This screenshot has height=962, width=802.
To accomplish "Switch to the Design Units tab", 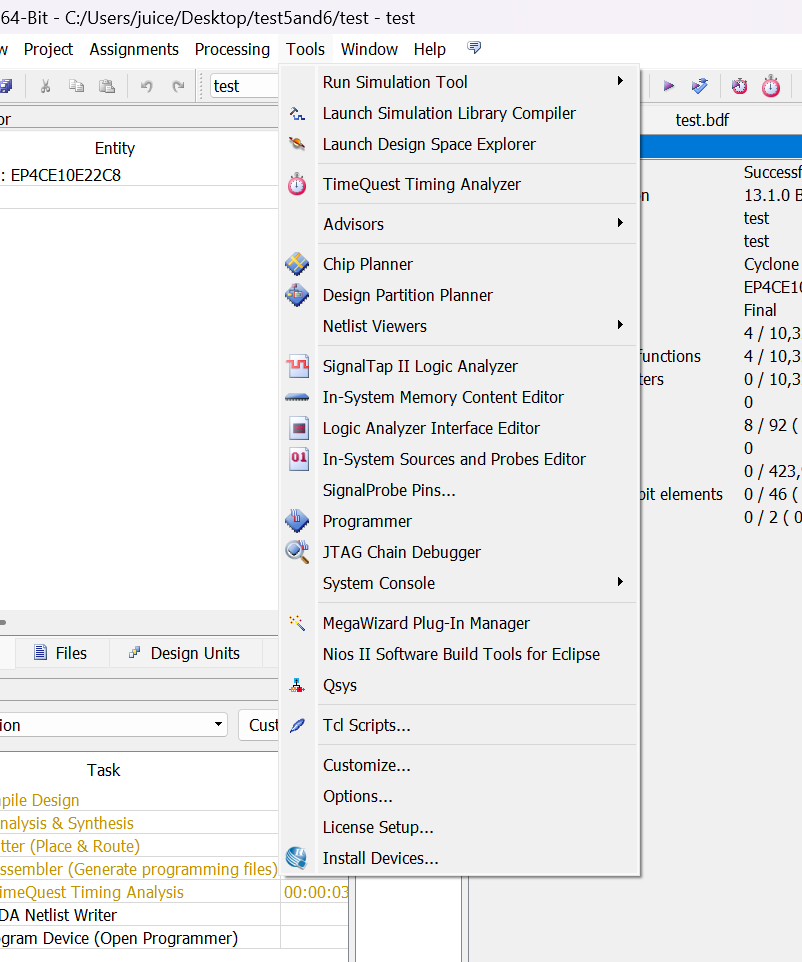I will pos(185,653).
